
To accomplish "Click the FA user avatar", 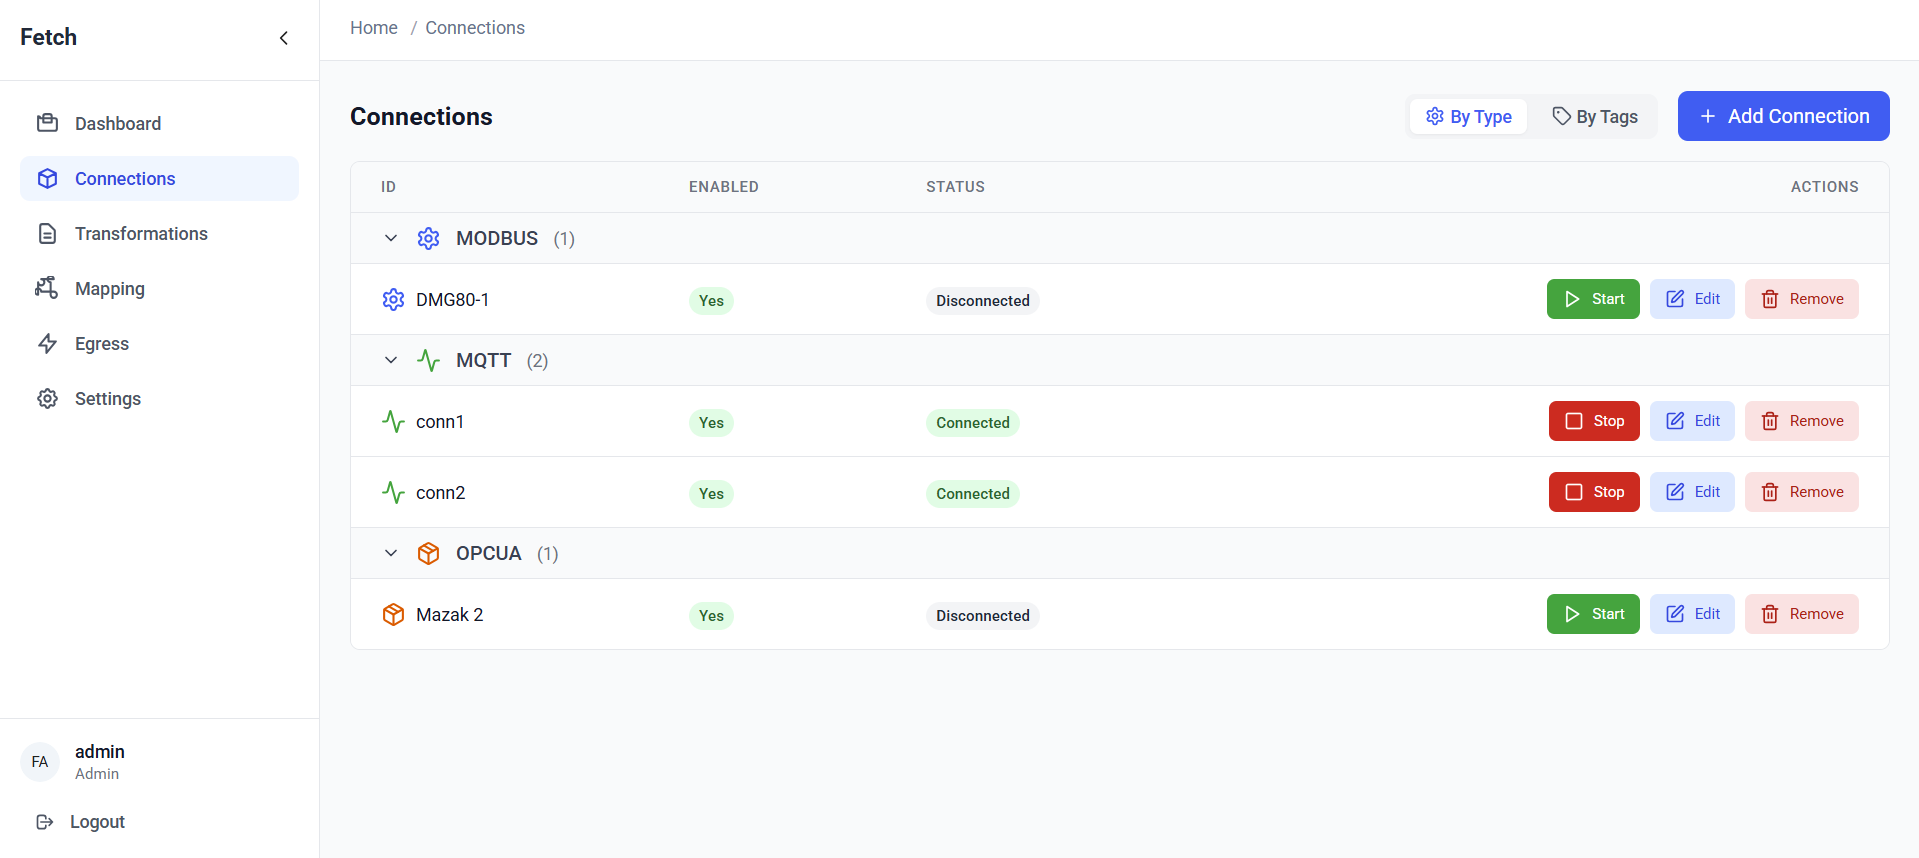I will click(x=40, y=762).
